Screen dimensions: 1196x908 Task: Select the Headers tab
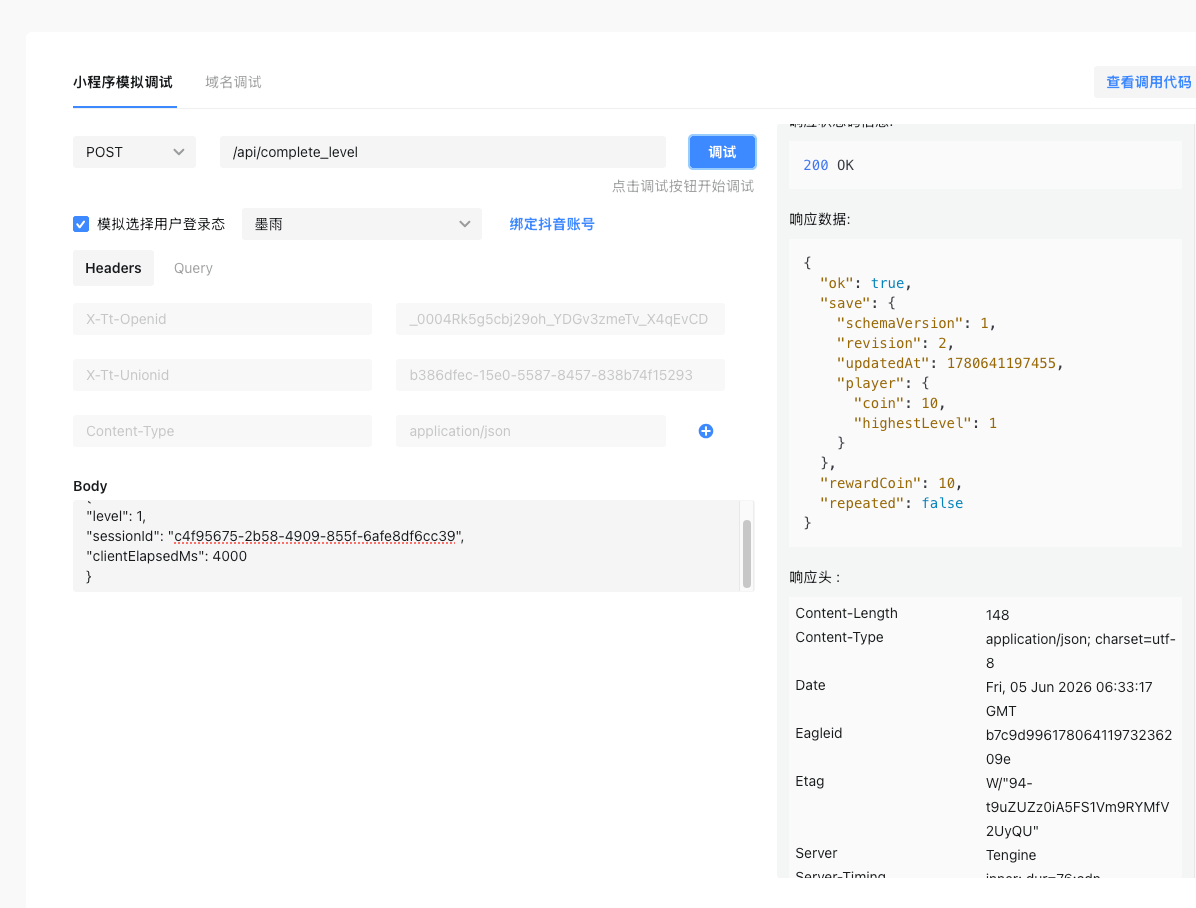point(113,268)
